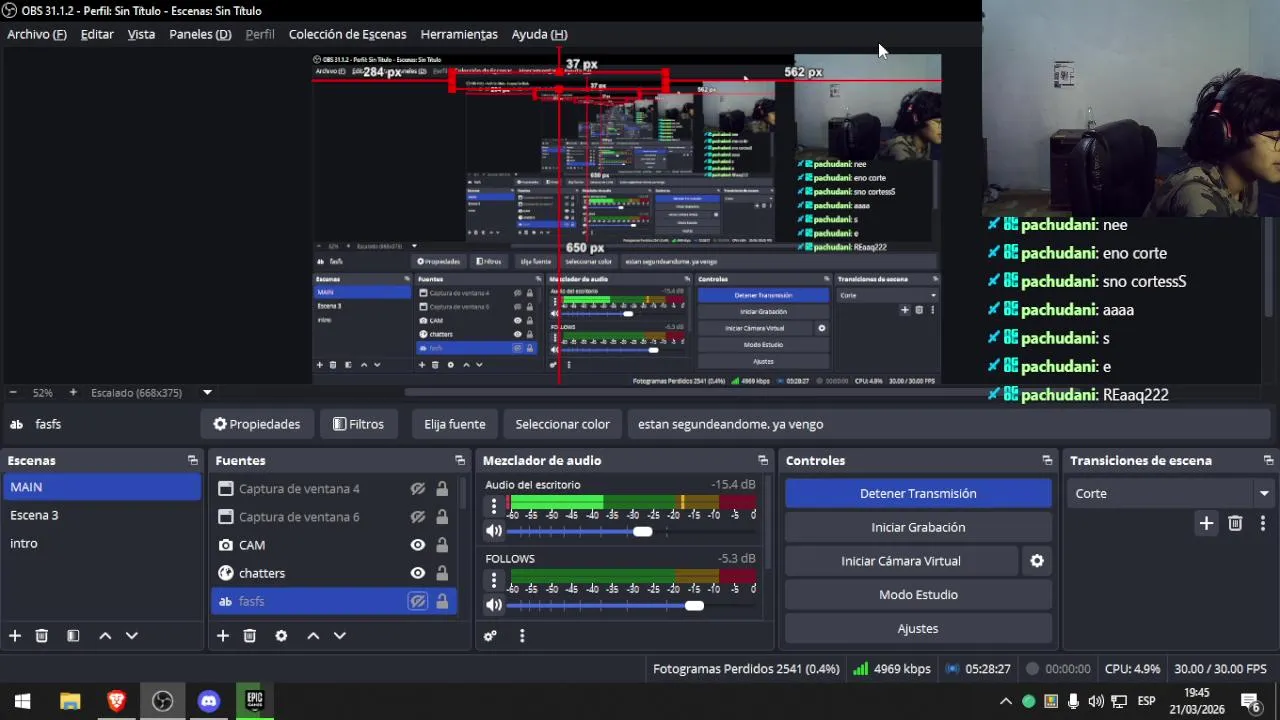This screenshot has width=1280, height=720.
Task: Mute FOLLOWS speaker icon
Action: 494,605
